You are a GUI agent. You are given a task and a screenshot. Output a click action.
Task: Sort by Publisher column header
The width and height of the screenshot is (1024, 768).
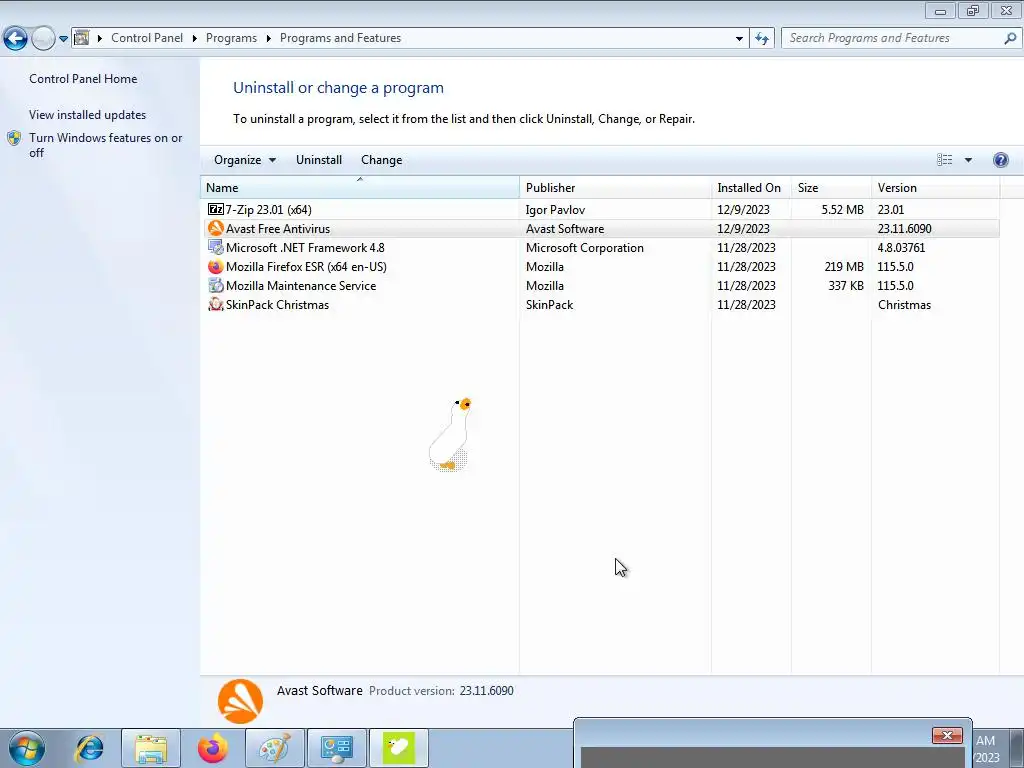(615, 187)
